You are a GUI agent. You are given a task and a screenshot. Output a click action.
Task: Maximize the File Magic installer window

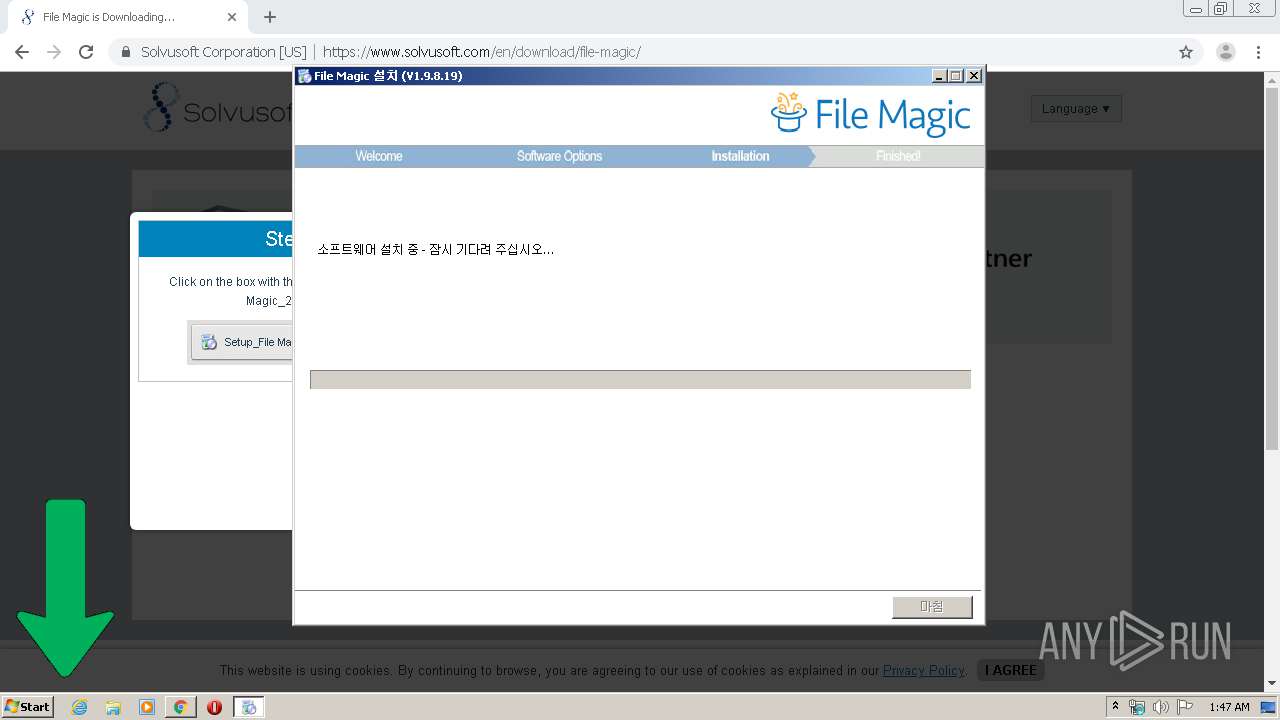click(x=956, y=76)
